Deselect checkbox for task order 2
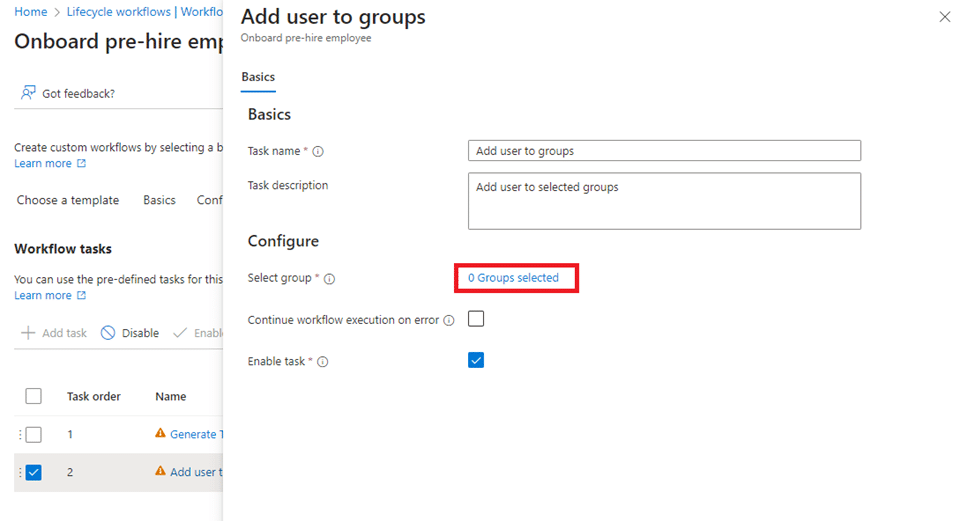 [33, 472]
